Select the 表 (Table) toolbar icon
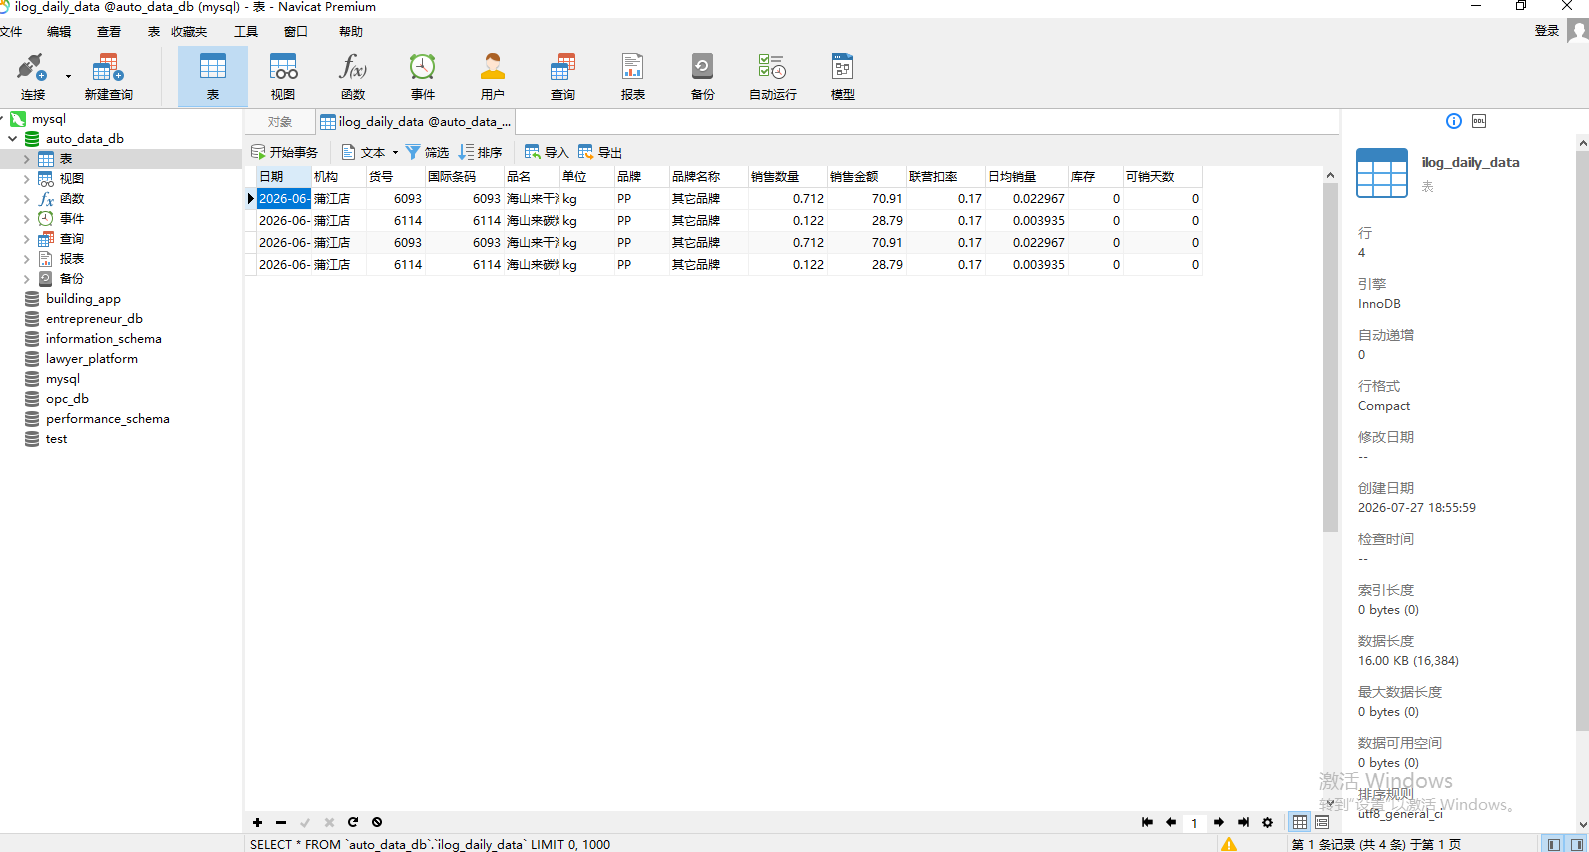This screenshot has width=1589, height=852. [x=213, y=77]
